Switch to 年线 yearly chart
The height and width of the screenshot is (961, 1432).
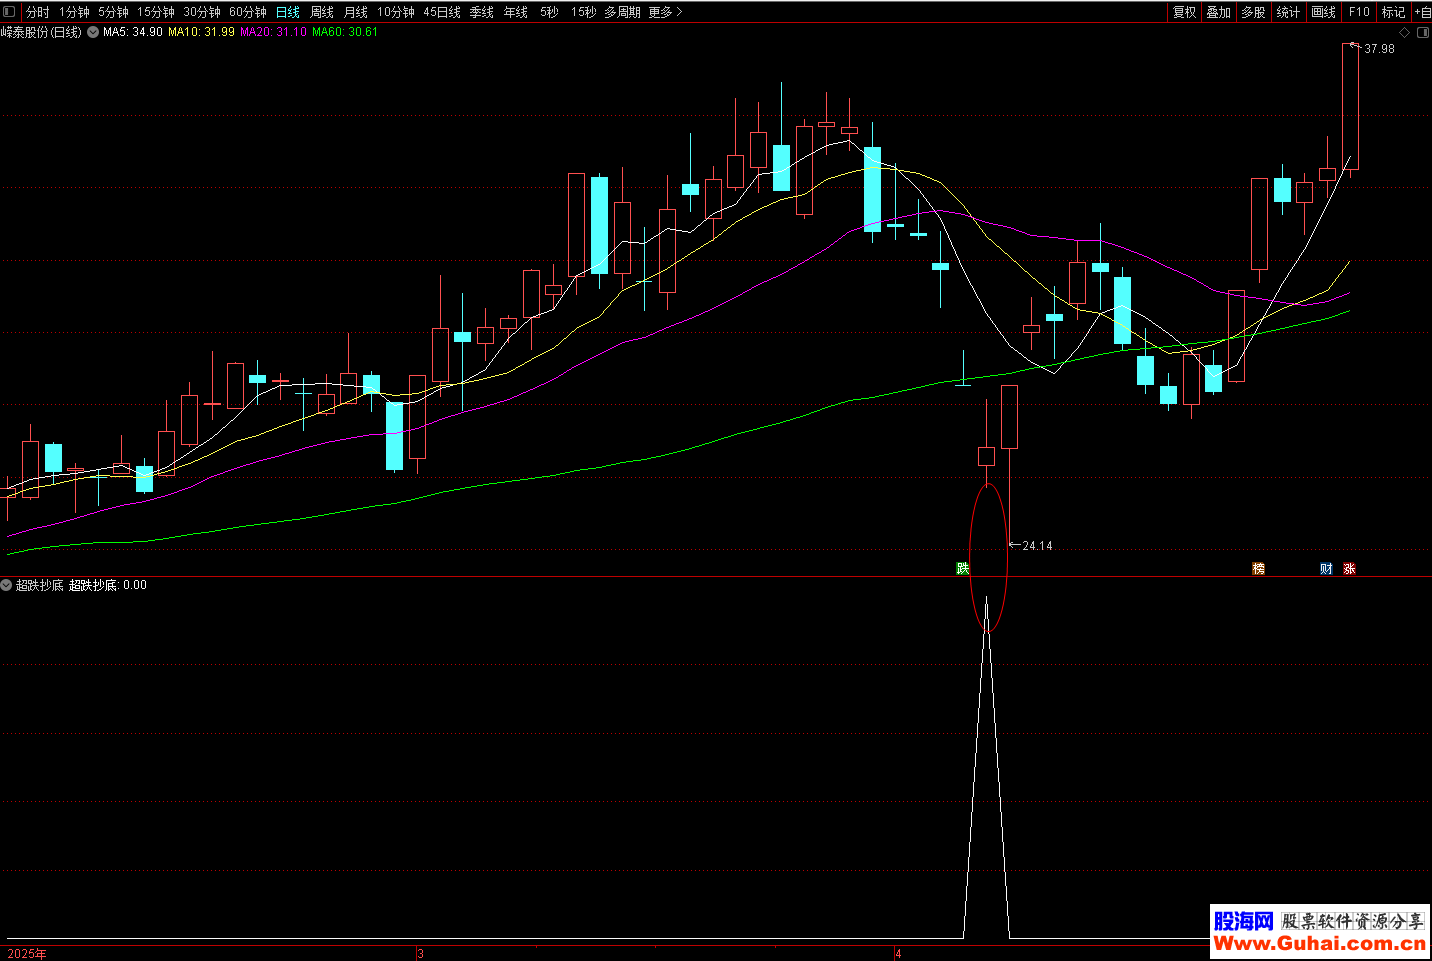[x=516, y=12]
